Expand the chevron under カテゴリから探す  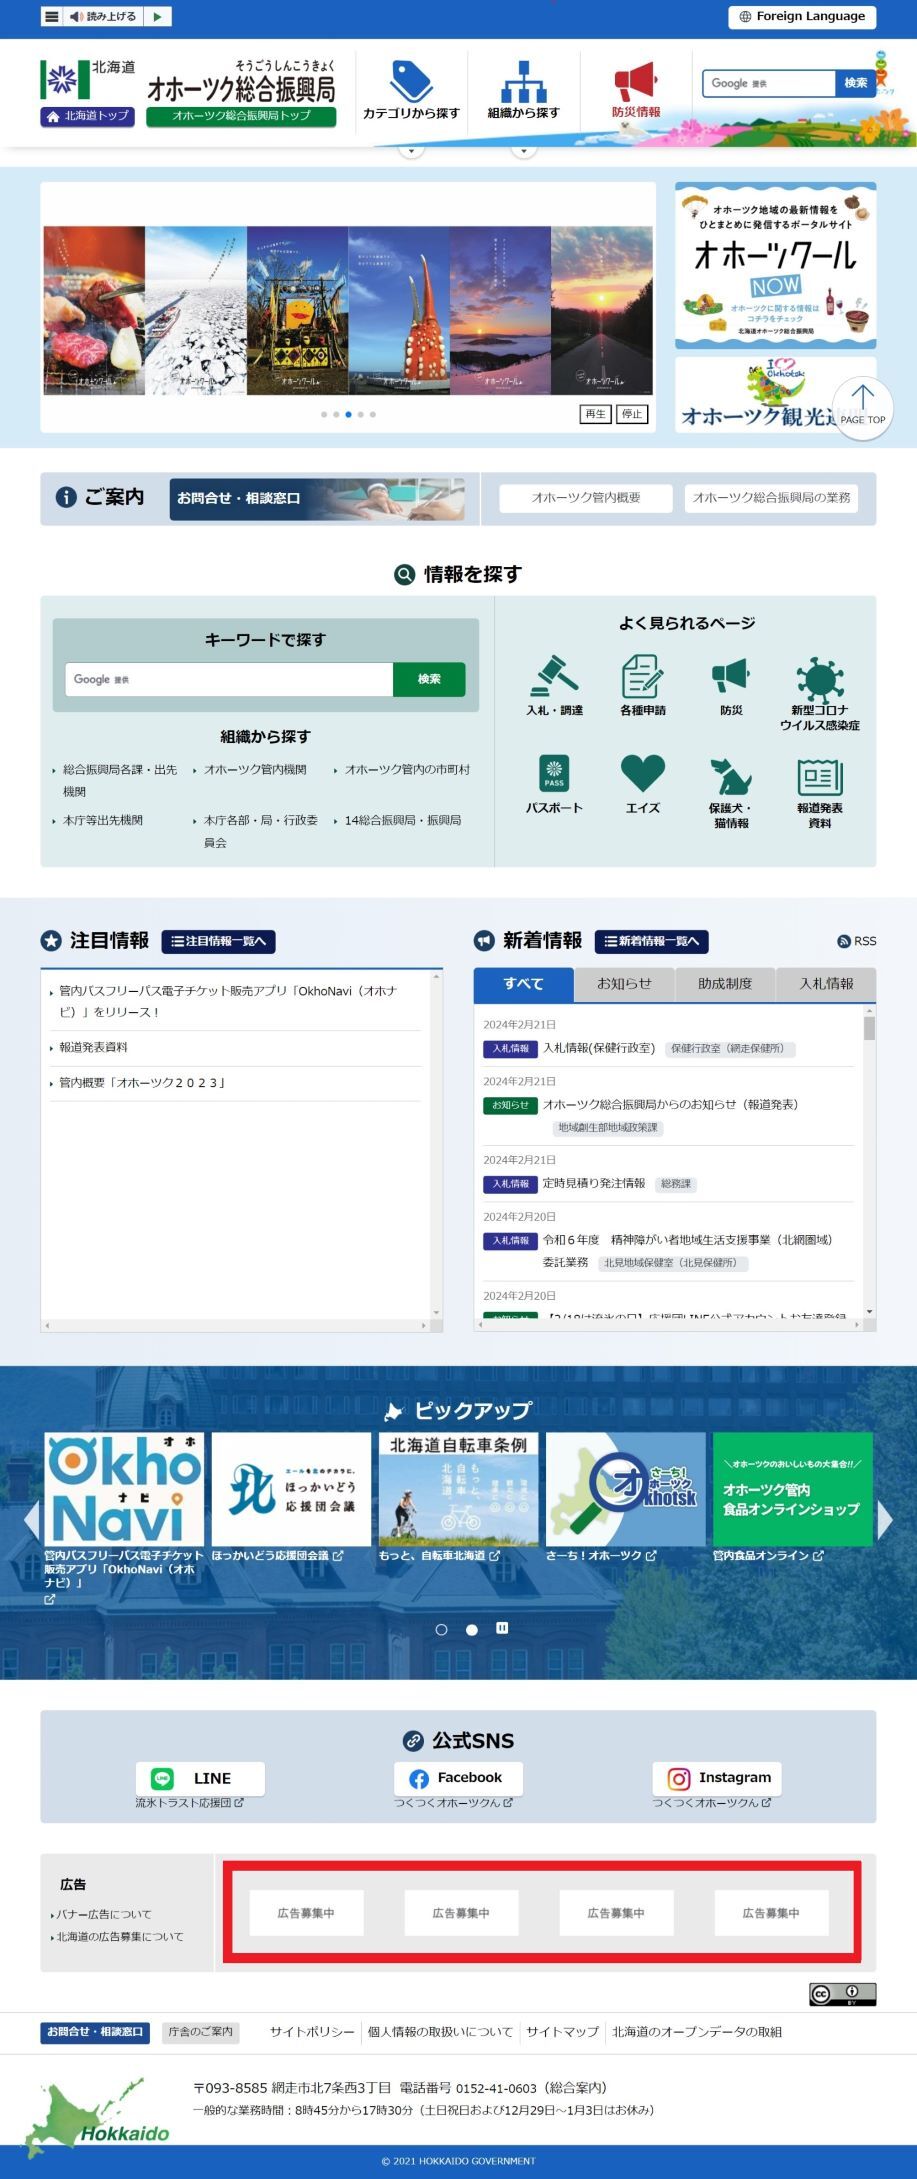tap(411, 151)
